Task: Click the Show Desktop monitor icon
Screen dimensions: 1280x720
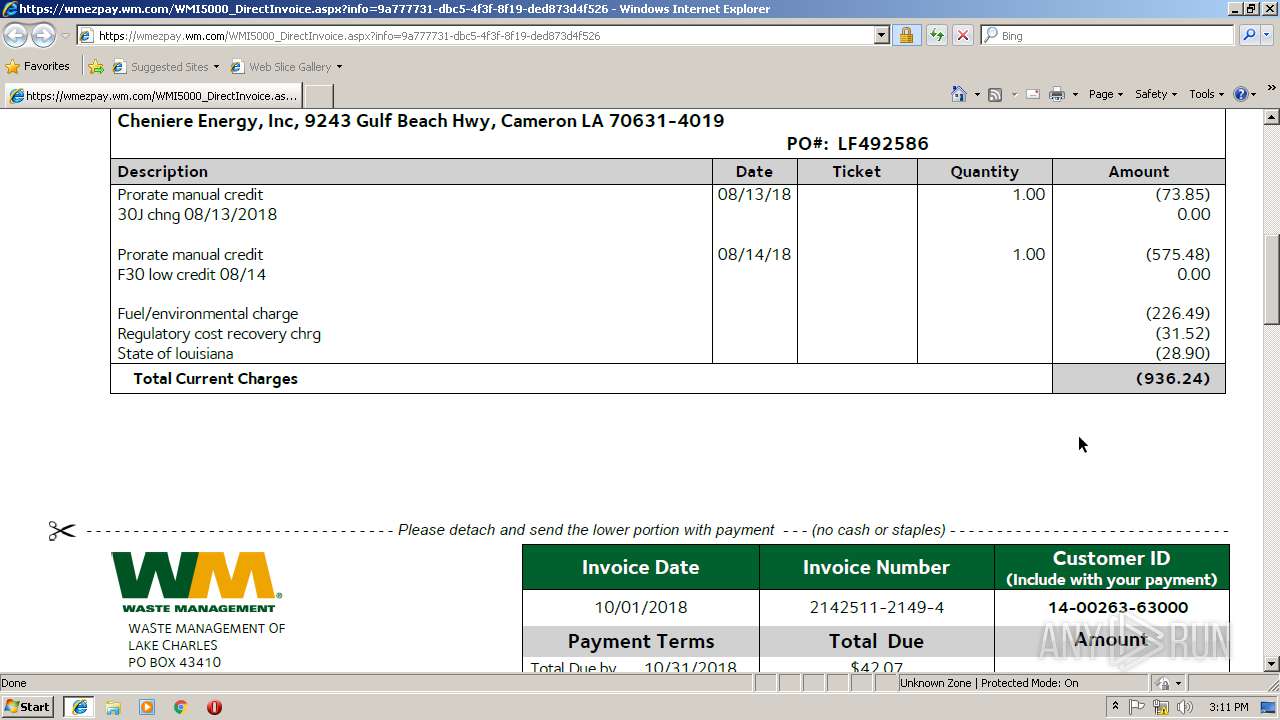Action: point(1267,707)
